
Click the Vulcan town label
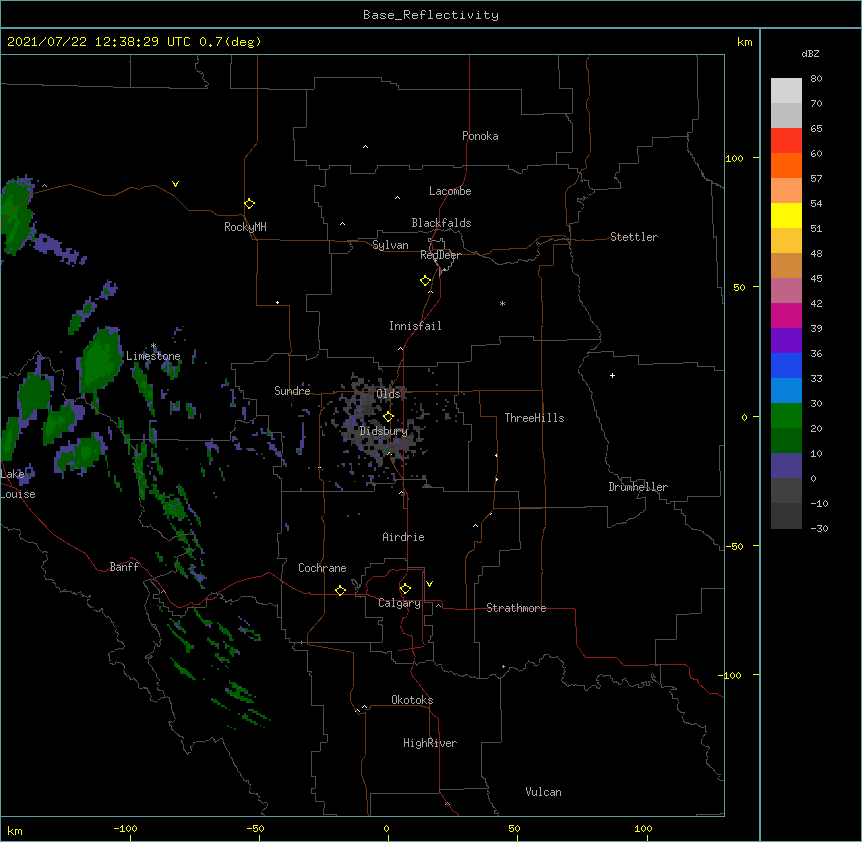[543, 792]
